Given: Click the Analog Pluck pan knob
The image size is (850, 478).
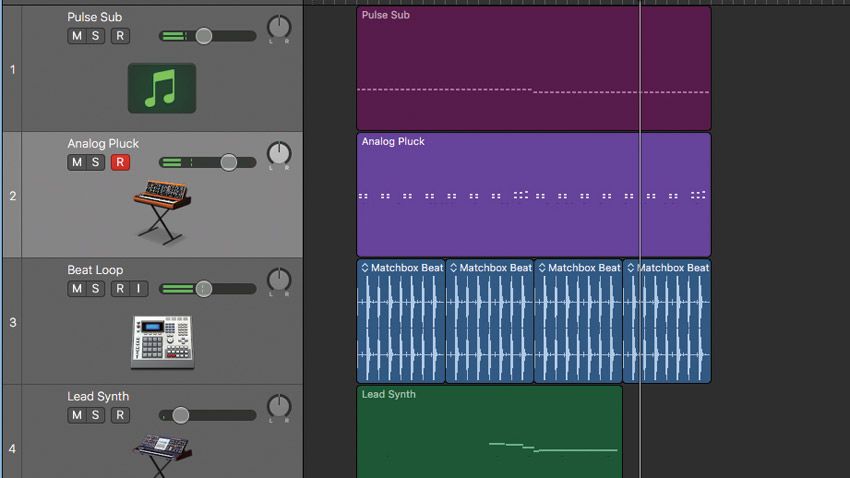Looking at the screenshot, I should [x=279, y=154].
